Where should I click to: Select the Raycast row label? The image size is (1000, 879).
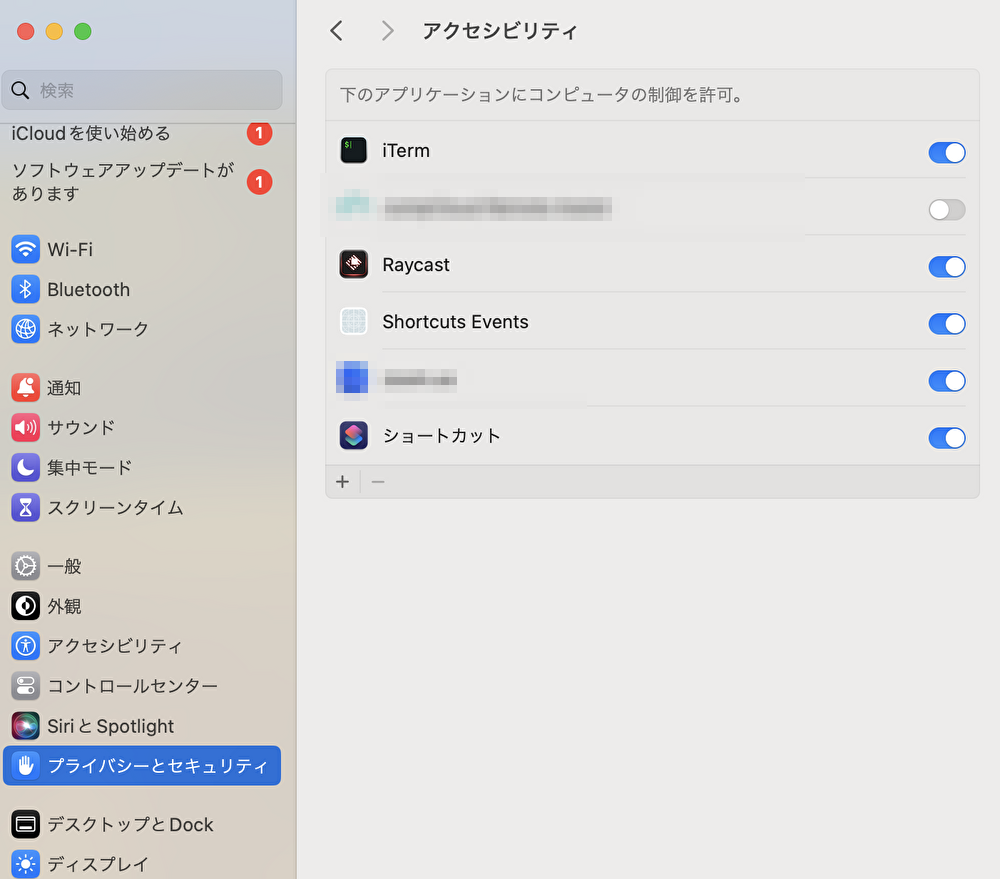coord(416,265)
